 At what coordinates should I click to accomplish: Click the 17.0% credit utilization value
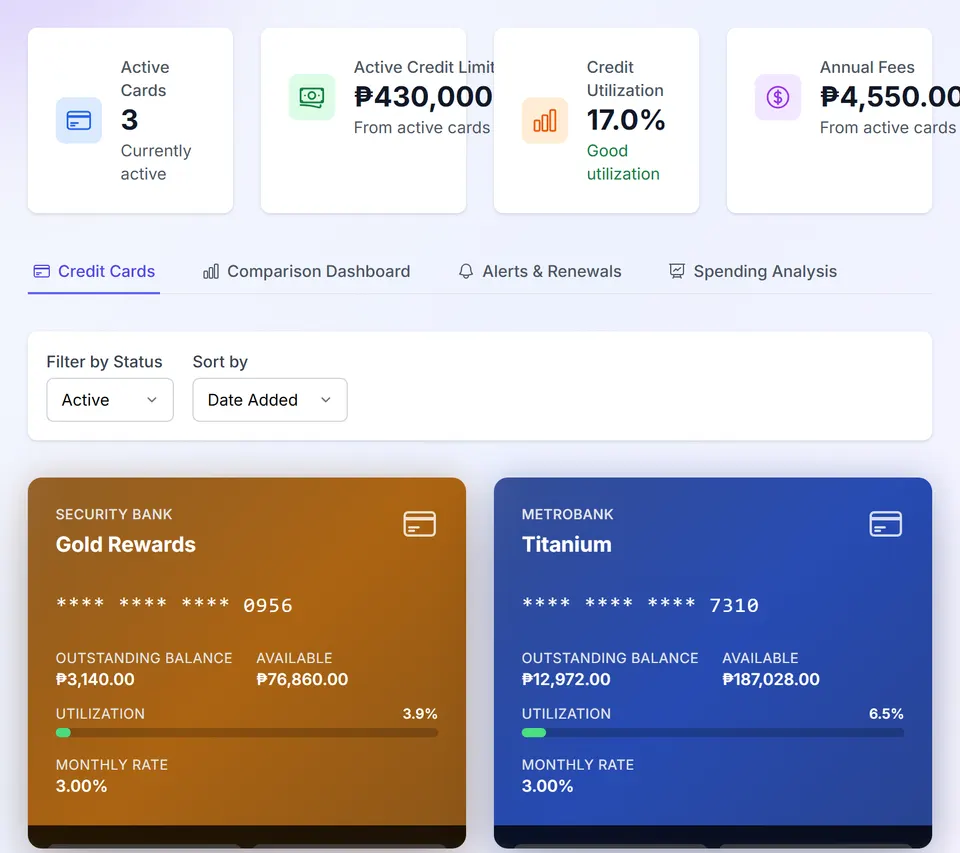[x=626, y=120]
